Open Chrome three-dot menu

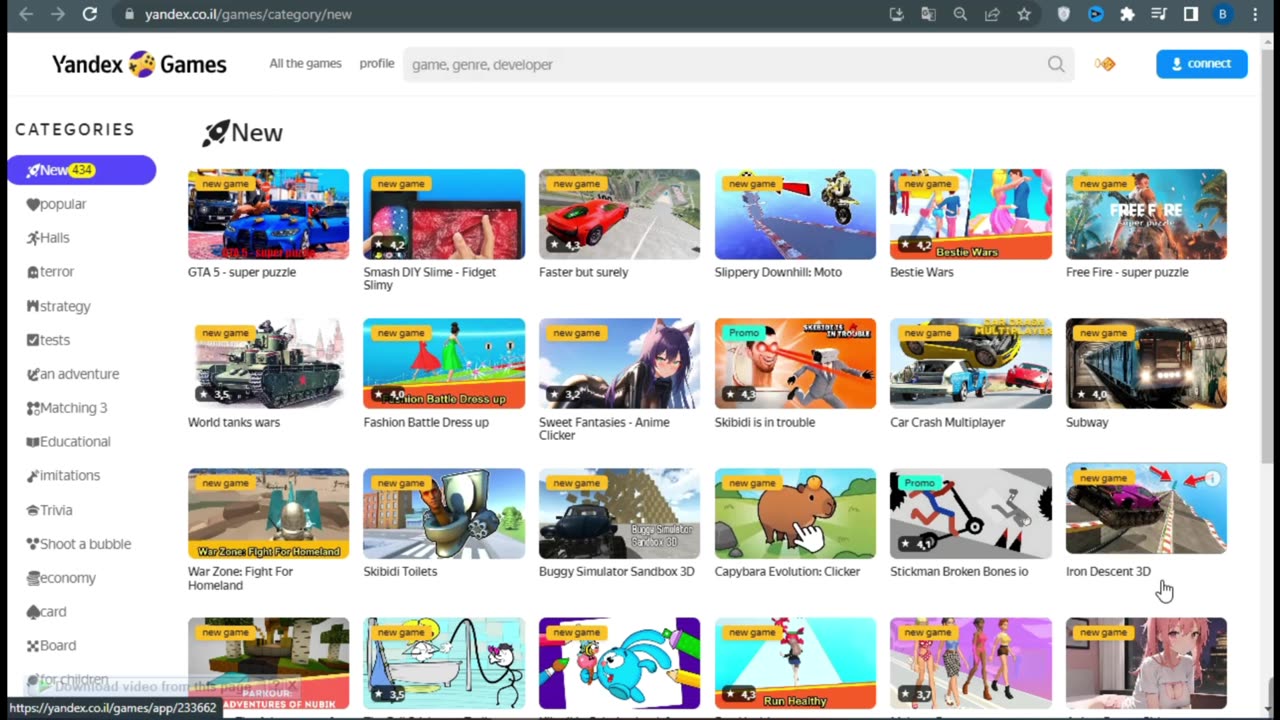pyautogui.click(x=1255, y=14)
